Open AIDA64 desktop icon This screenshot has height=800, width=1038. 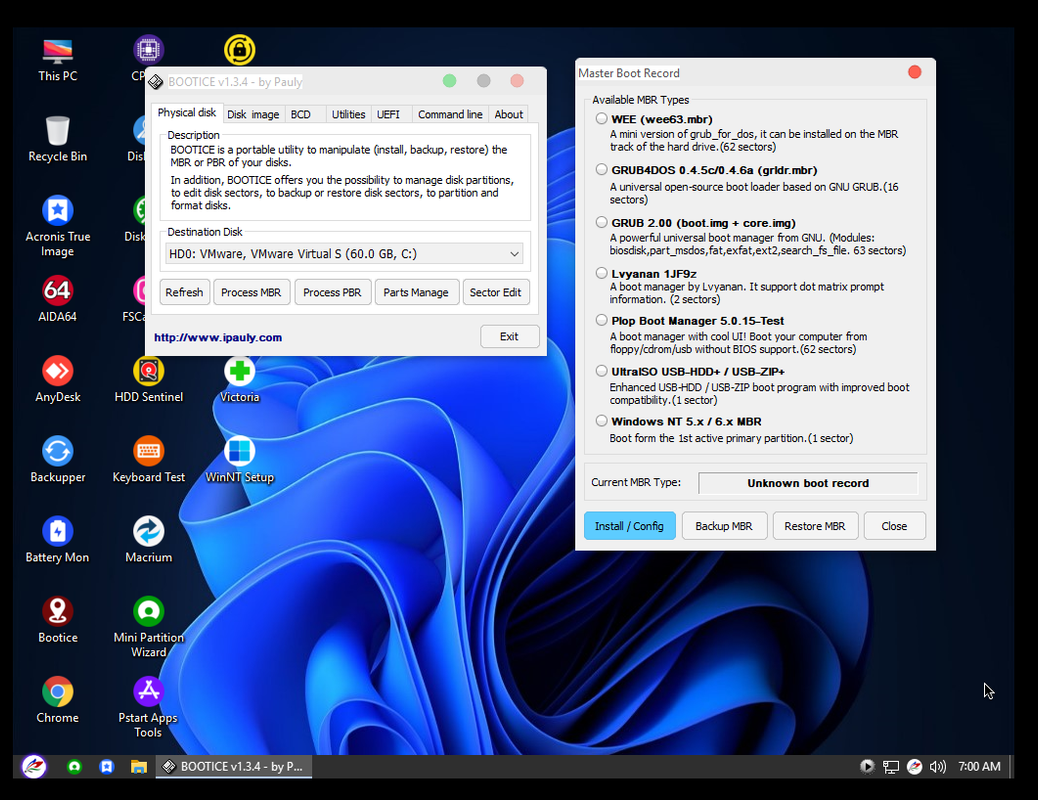pos(58,299)
